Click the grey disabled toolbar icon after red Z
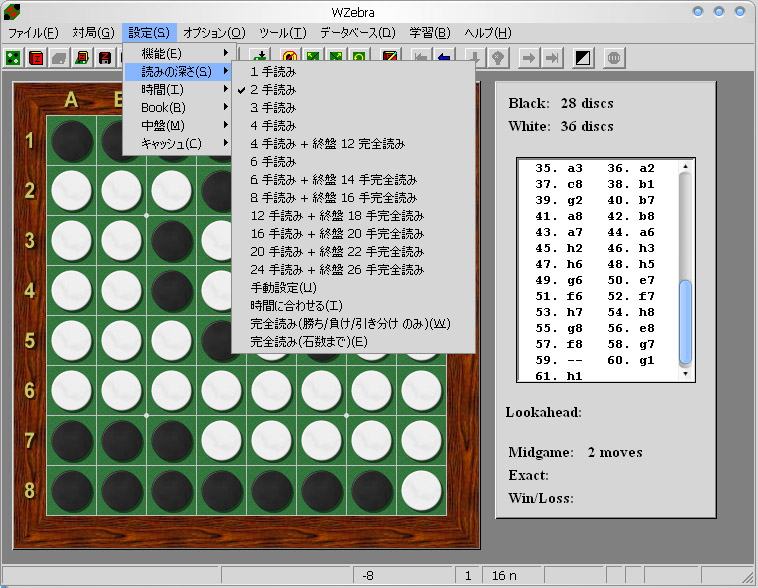 (59, 58)
